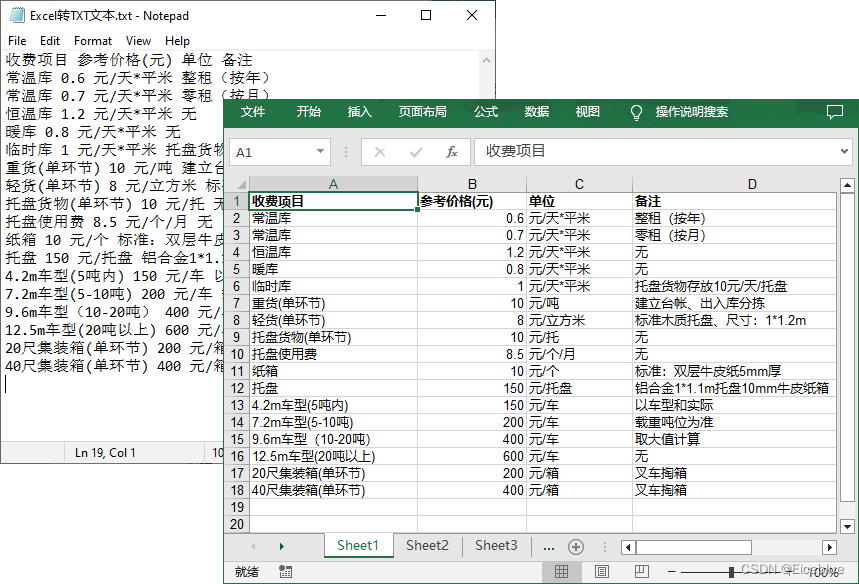Click the zoom out minus button
This screenshot has height=584, width=859.
(x=672, y=572)
